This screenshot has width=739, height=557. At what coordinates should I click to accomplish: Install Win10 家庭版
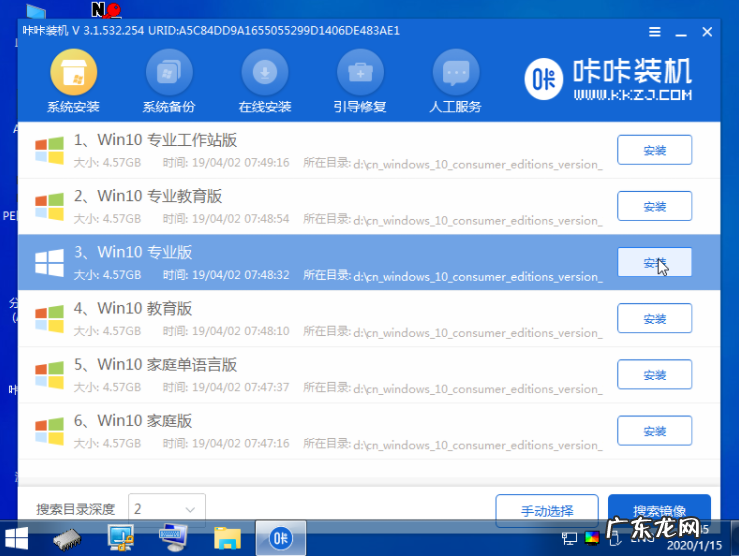coord(655,431)
